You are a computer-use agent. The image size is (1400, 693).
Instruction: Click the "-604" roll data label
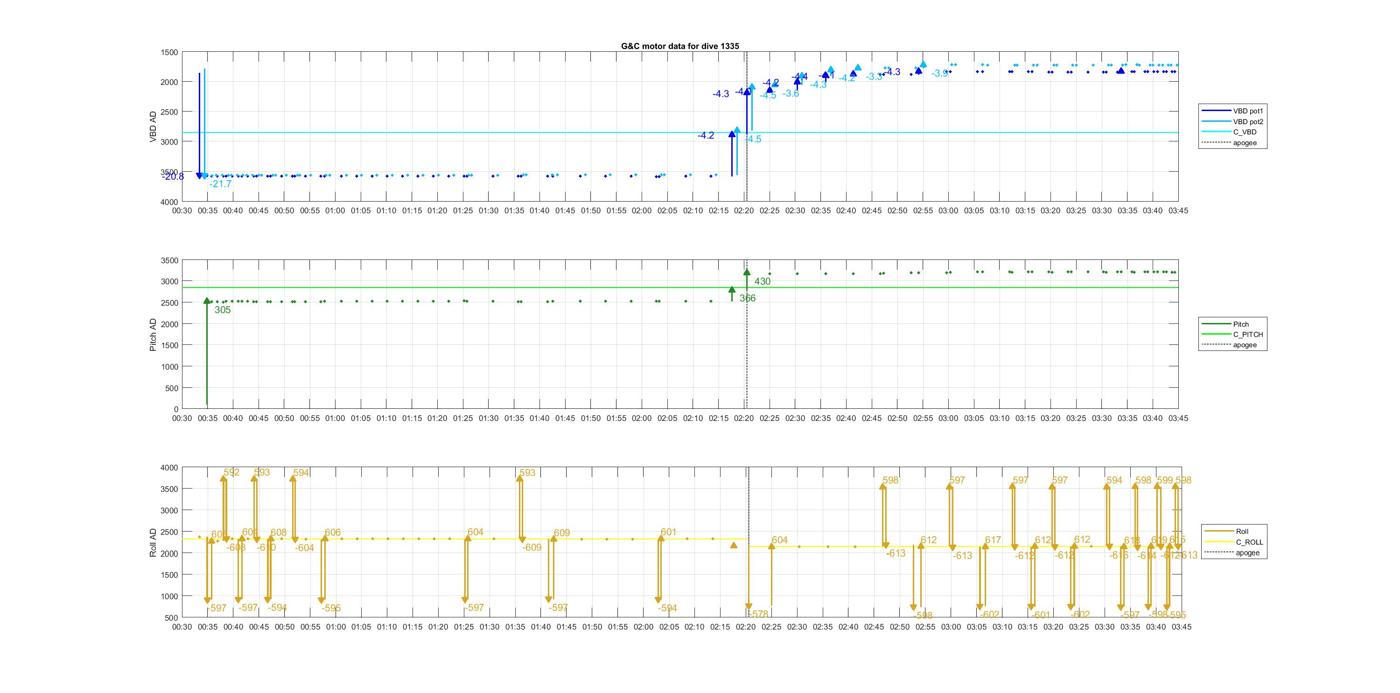[x=304, y=547]
